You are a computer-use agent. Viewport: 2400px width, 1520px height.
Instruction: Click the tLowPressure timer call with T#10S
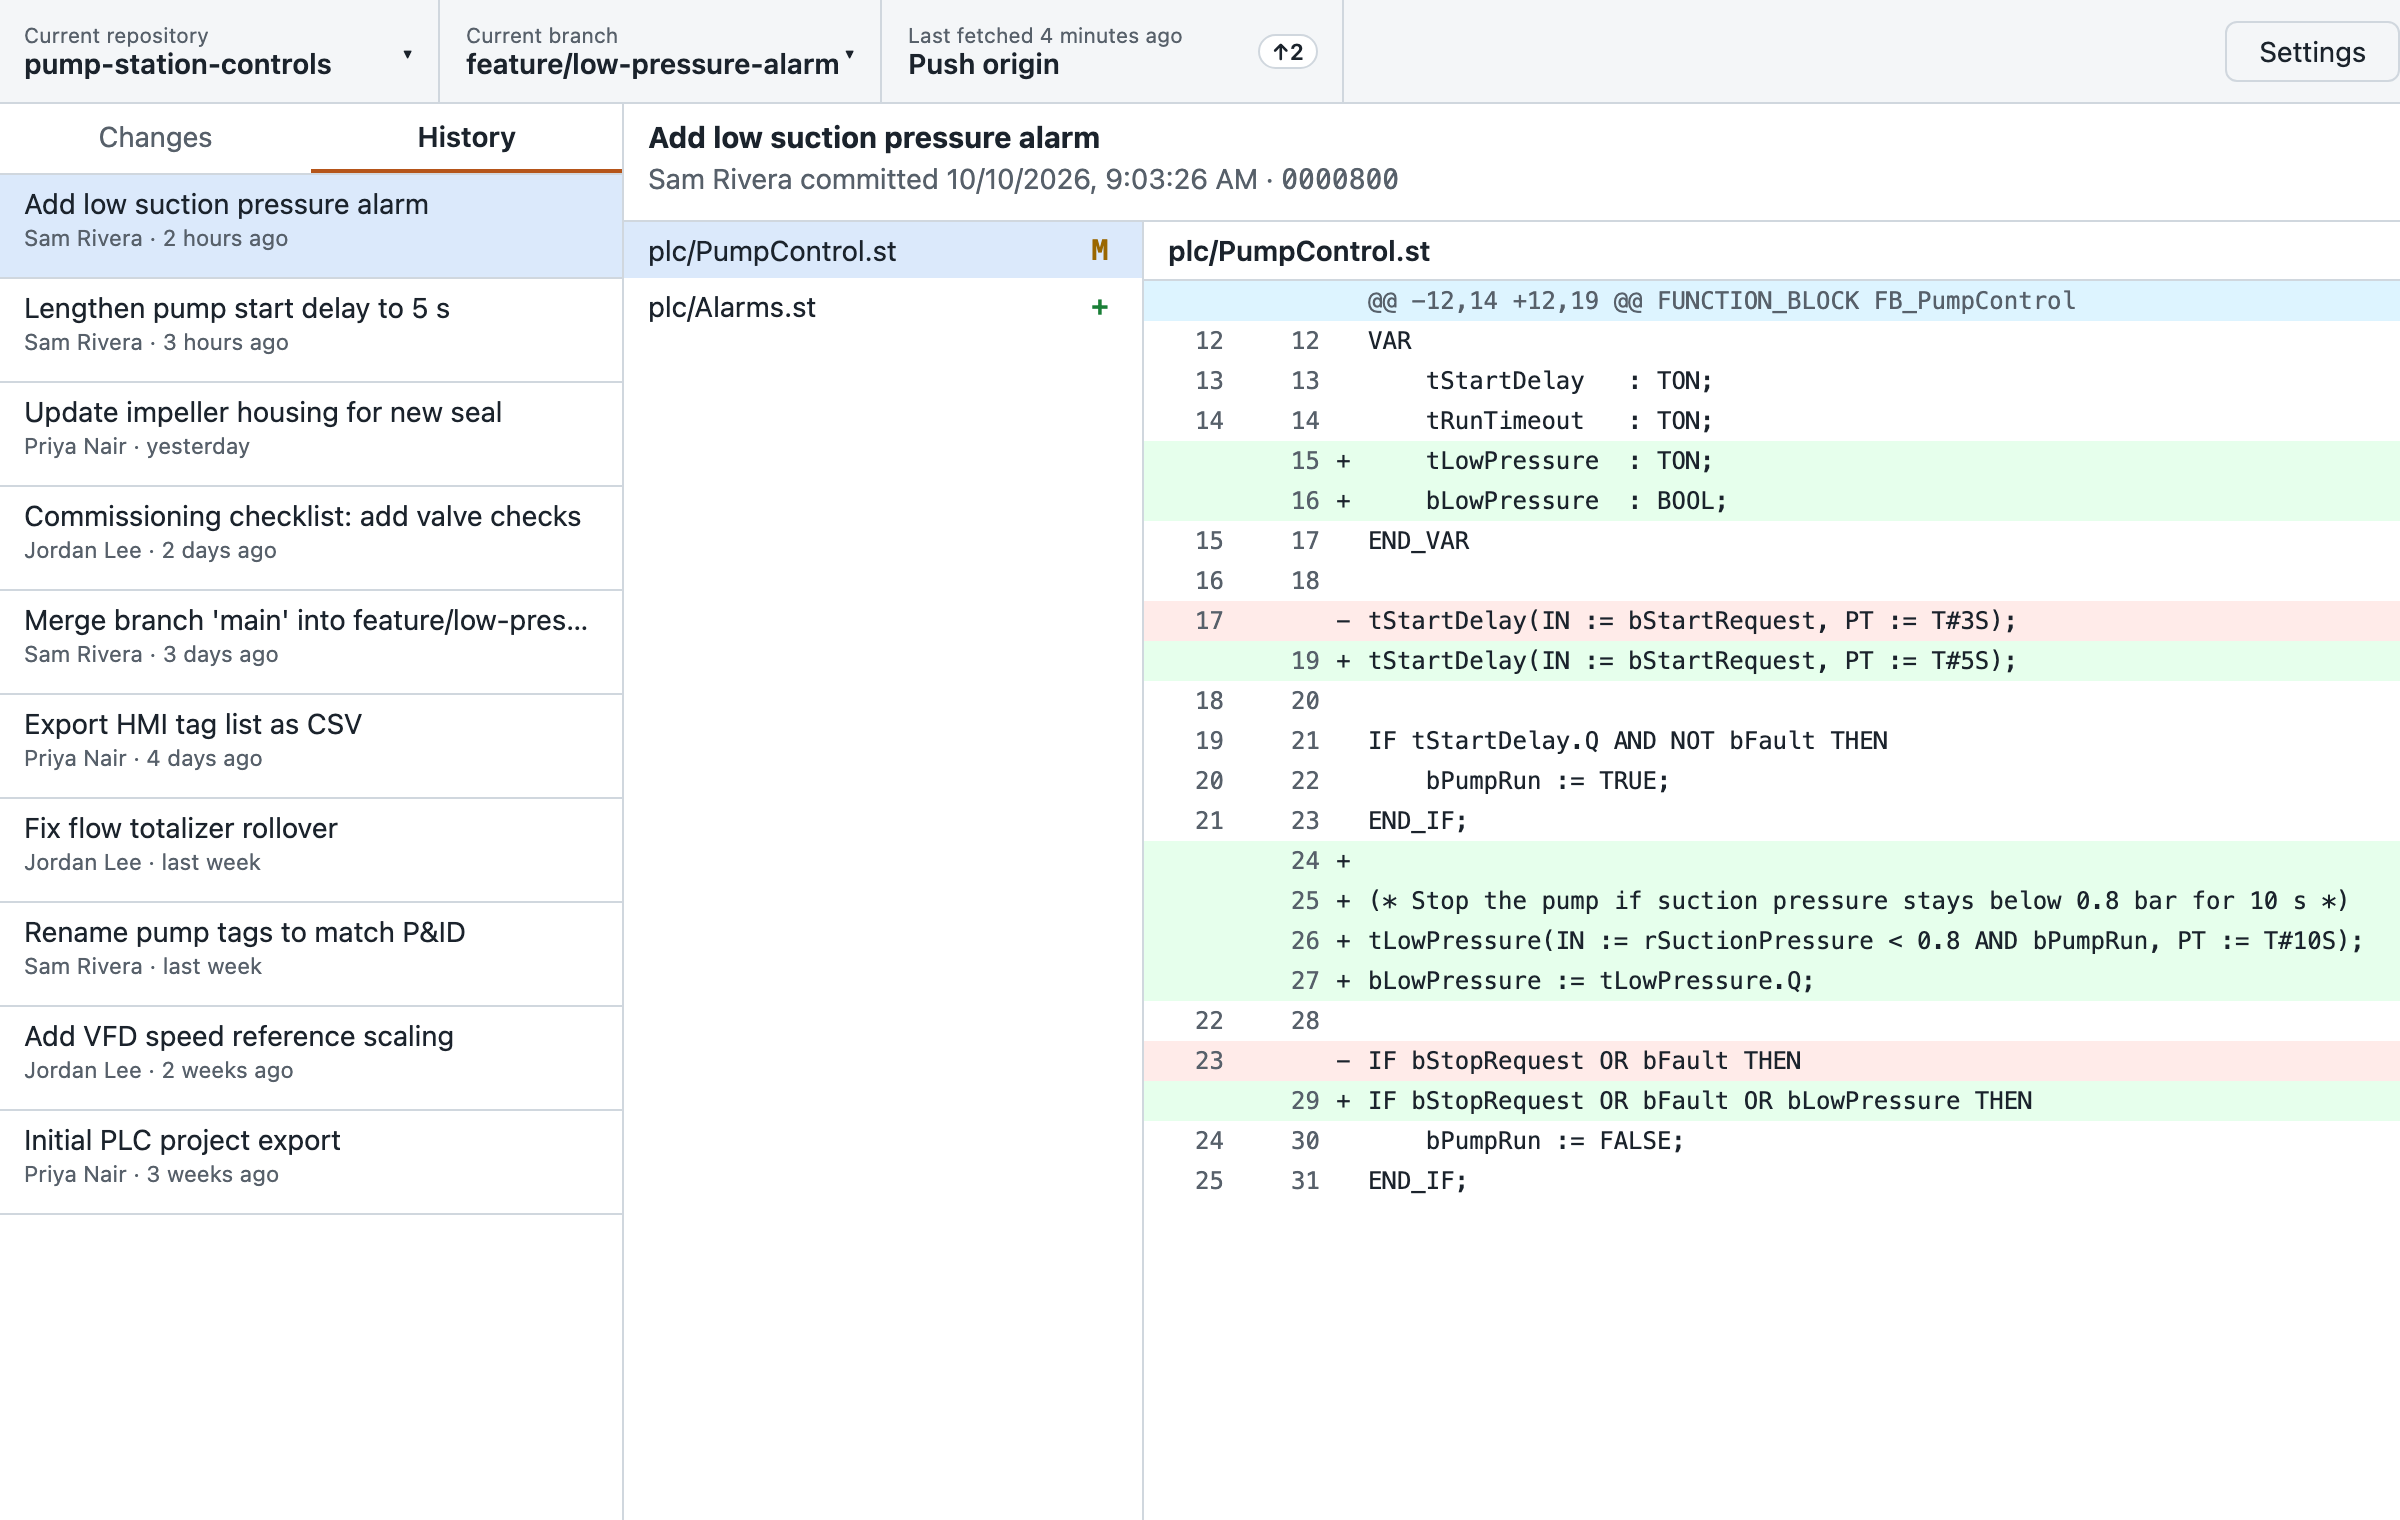point(1771,941)
